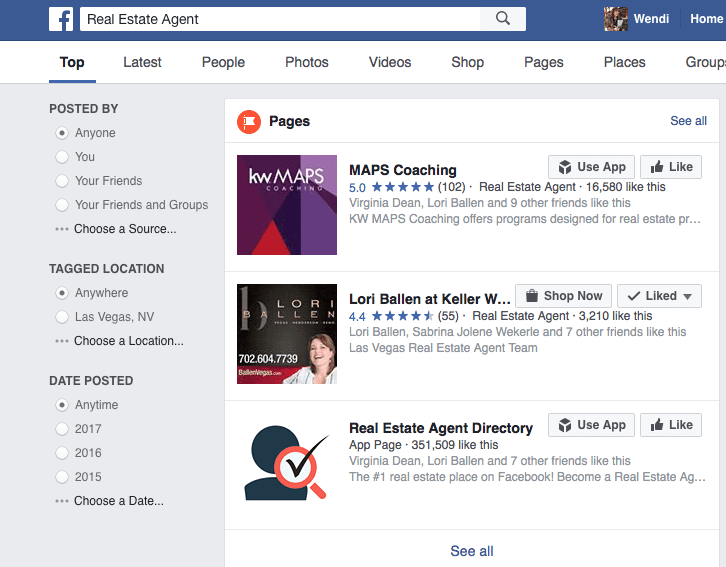
Task: Open the kw MAPS Coaching thumbnail
Action: 287,205
